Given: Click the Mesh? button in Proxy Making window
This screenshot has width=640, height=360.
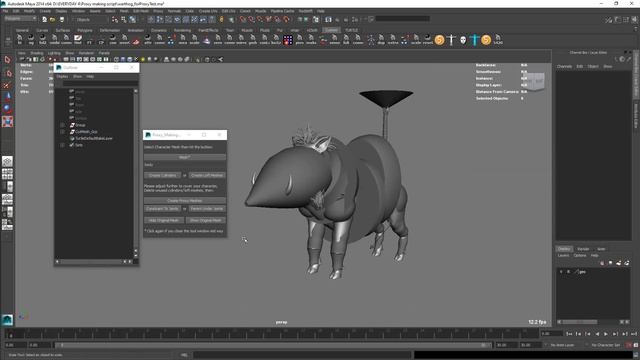Looking at the screenshot, I should [185, 157].
